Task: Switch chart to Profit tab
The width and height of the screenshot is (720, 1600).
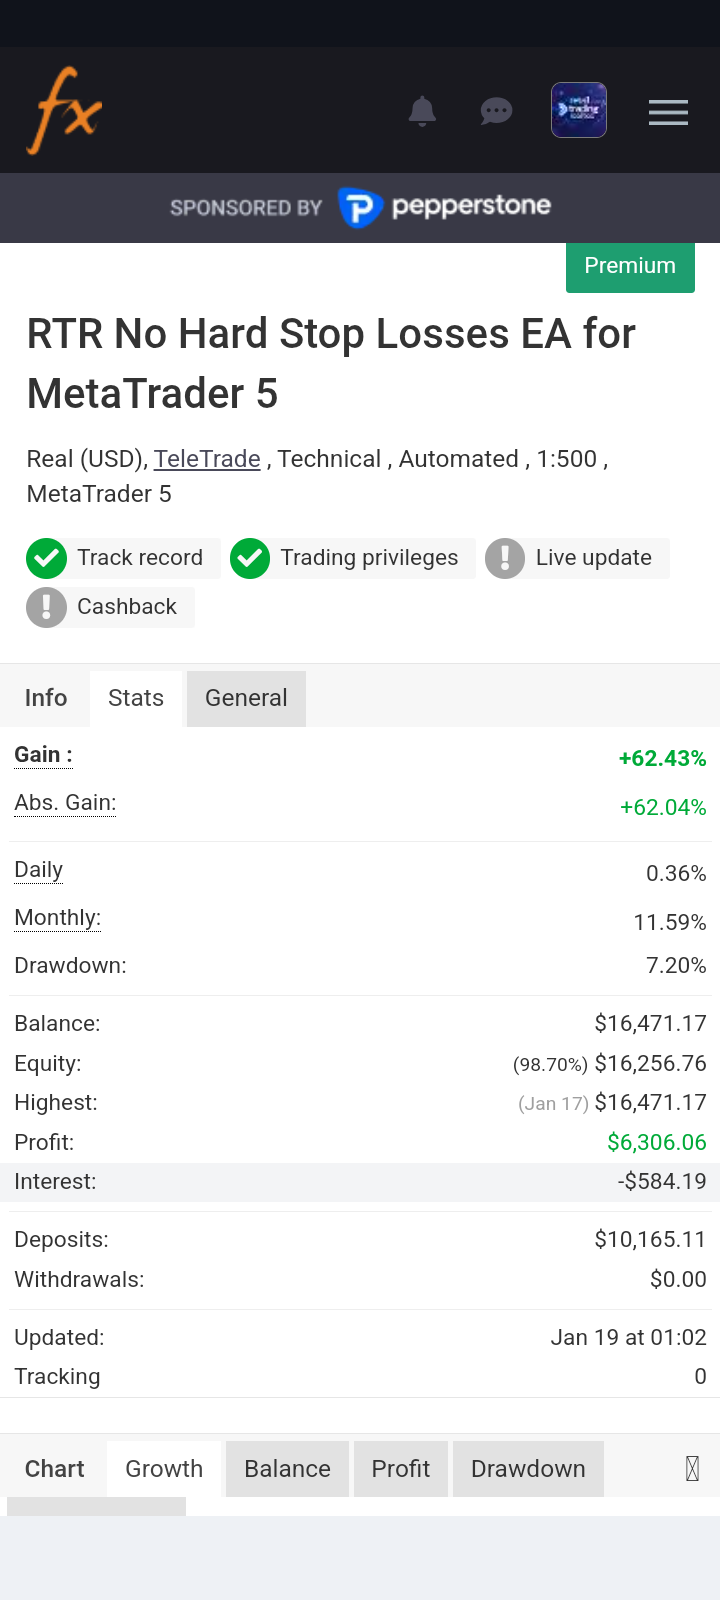Action: coord(401,1469)
